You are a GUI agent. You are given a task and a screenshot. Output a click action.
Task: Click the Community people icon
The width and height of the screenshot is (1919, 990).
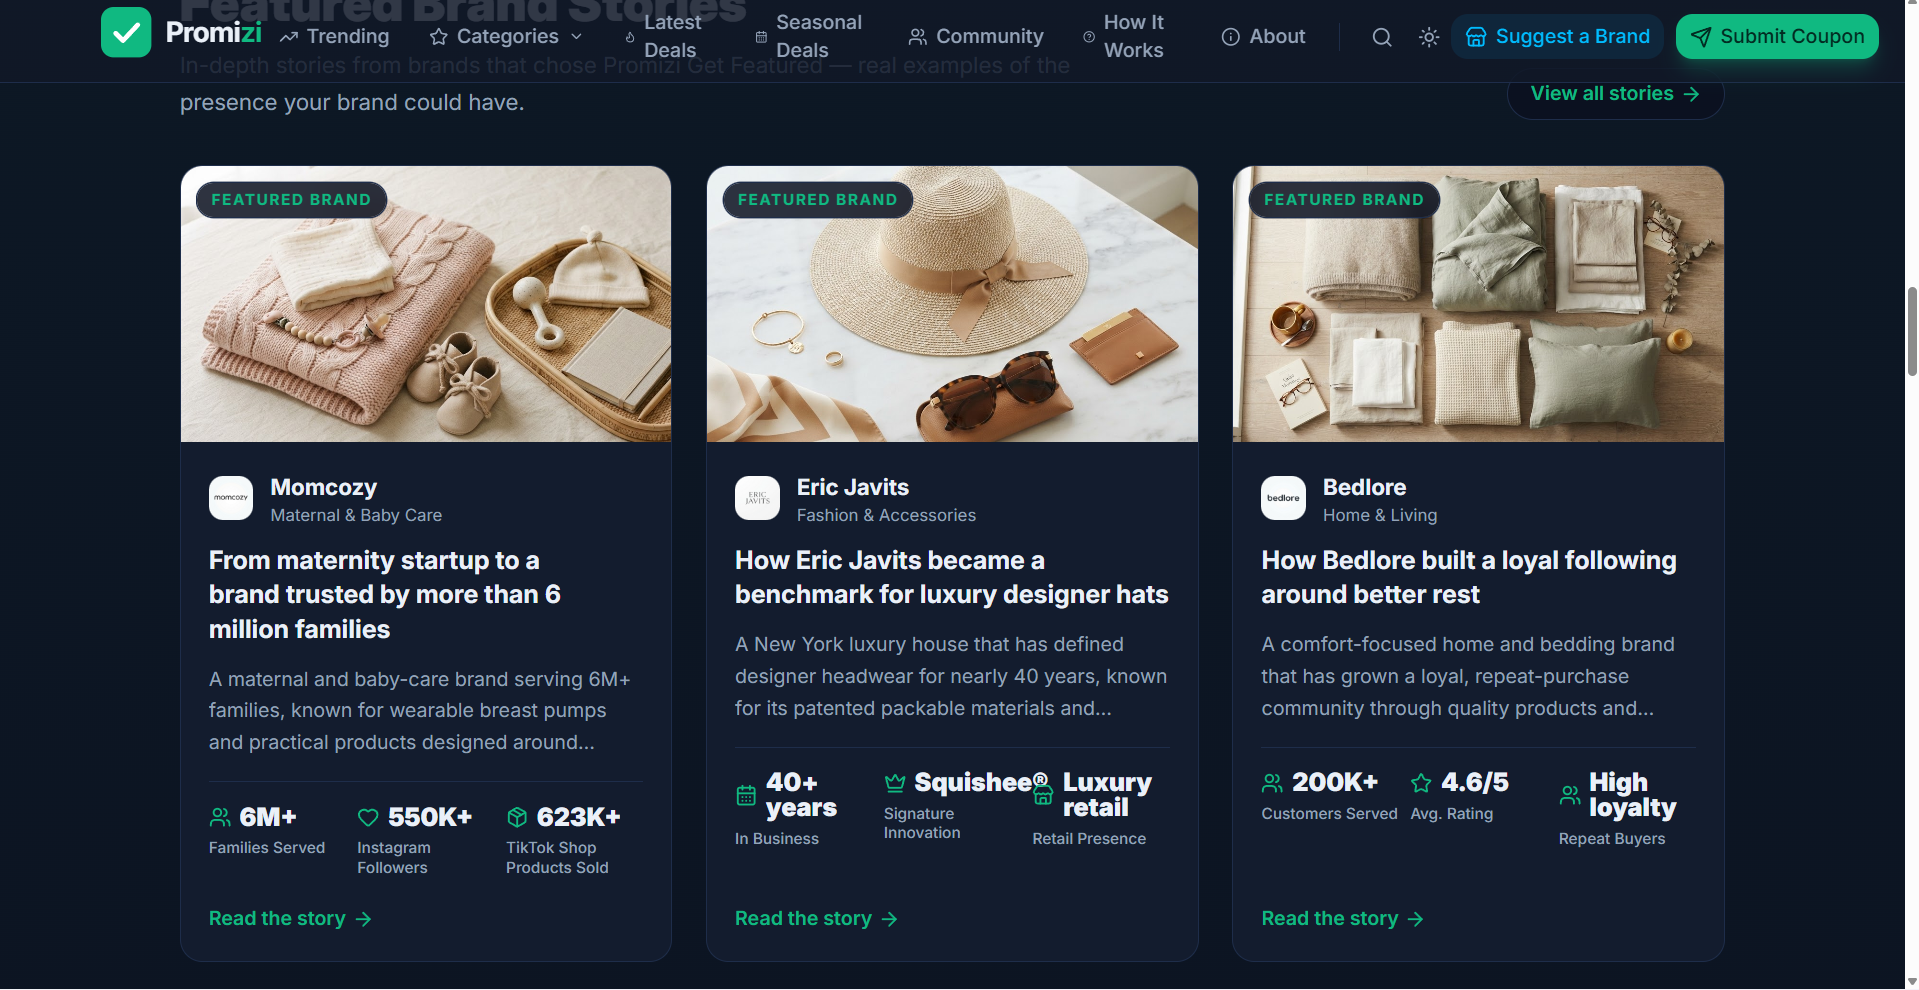pos(917,37)
